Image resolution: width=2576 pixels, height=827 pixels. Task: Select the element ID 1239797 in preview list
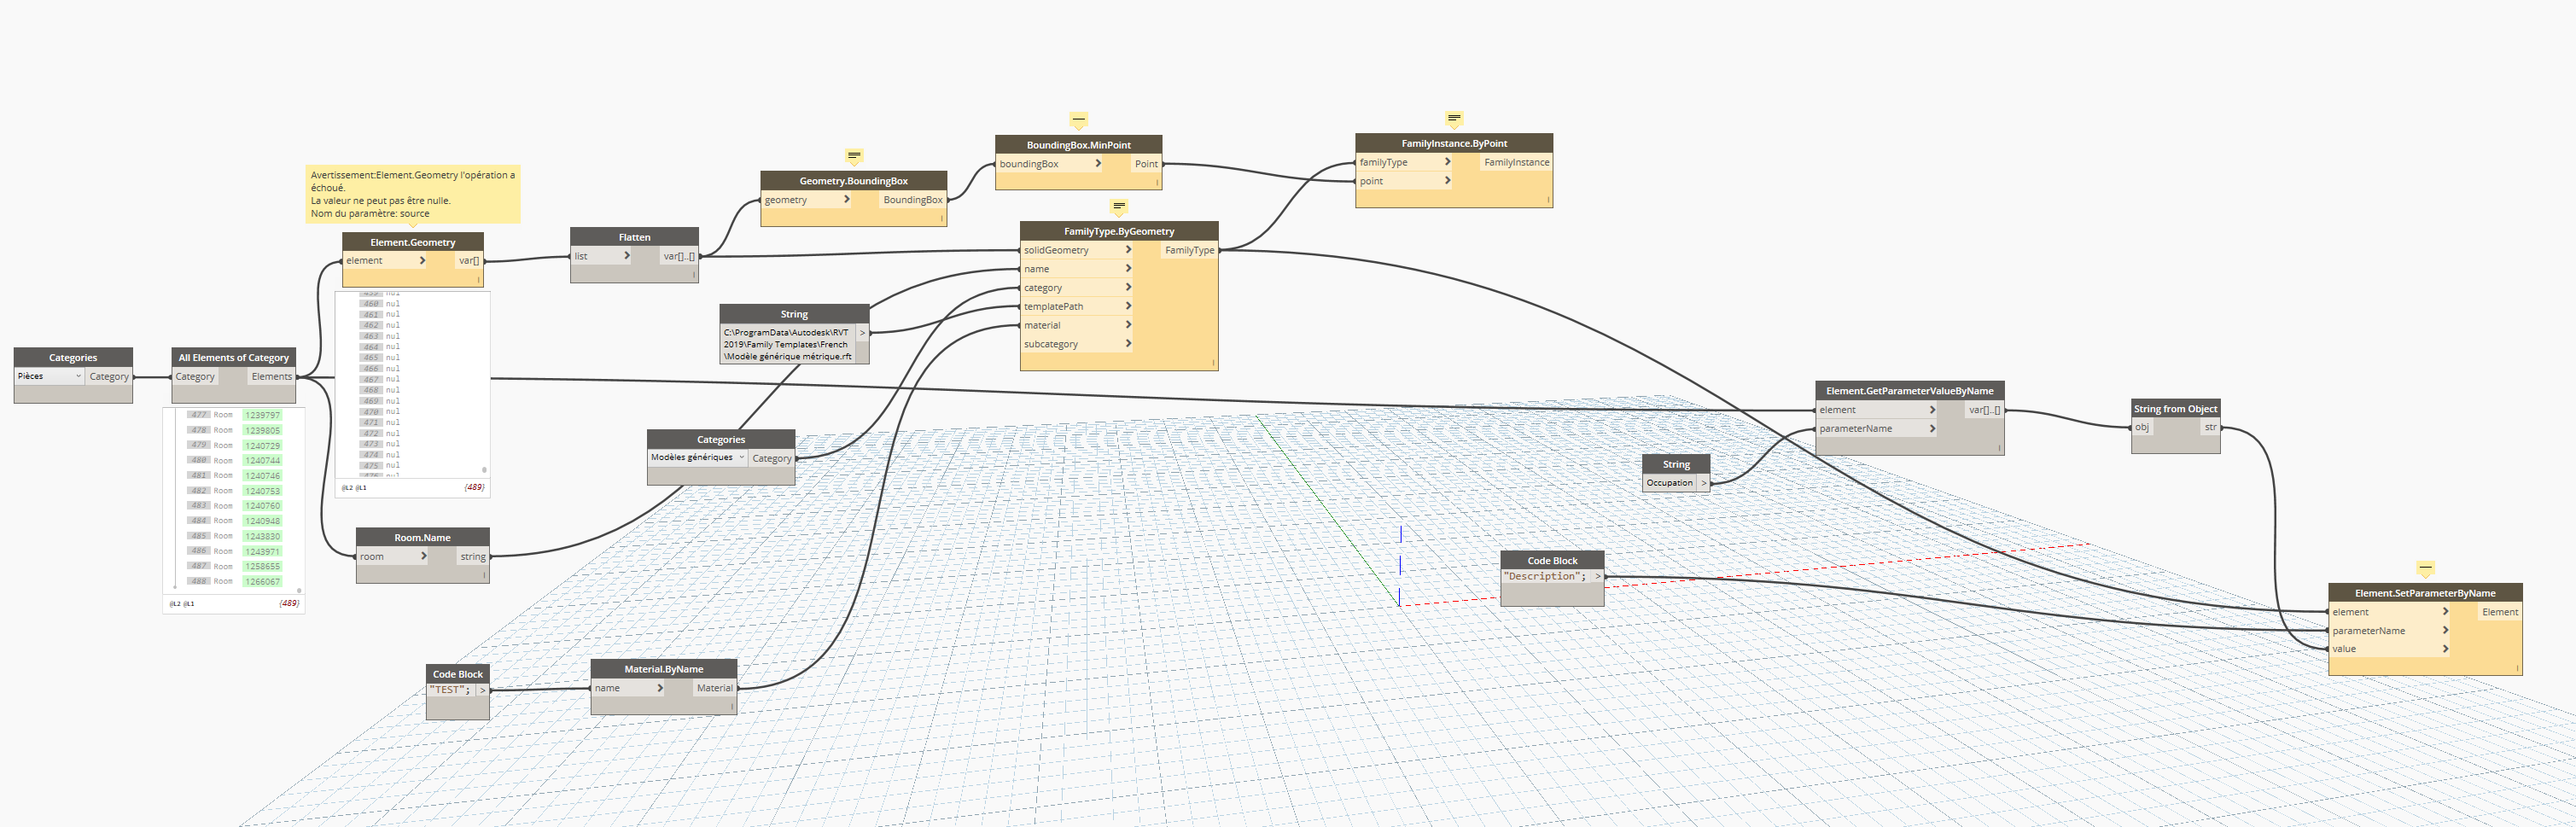point(262,415)
